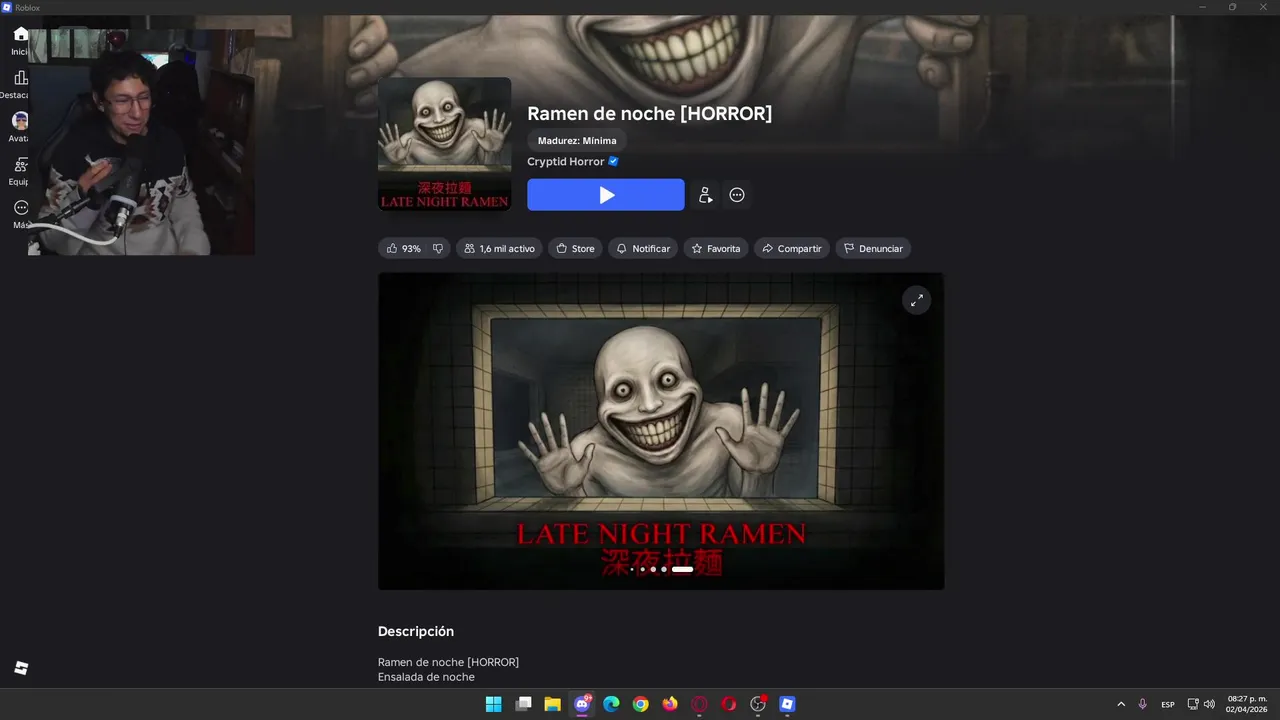This screenshot has width=1280, height=720.
Task: Open the Cryptid Horror creator link
Action: point(566,161)
